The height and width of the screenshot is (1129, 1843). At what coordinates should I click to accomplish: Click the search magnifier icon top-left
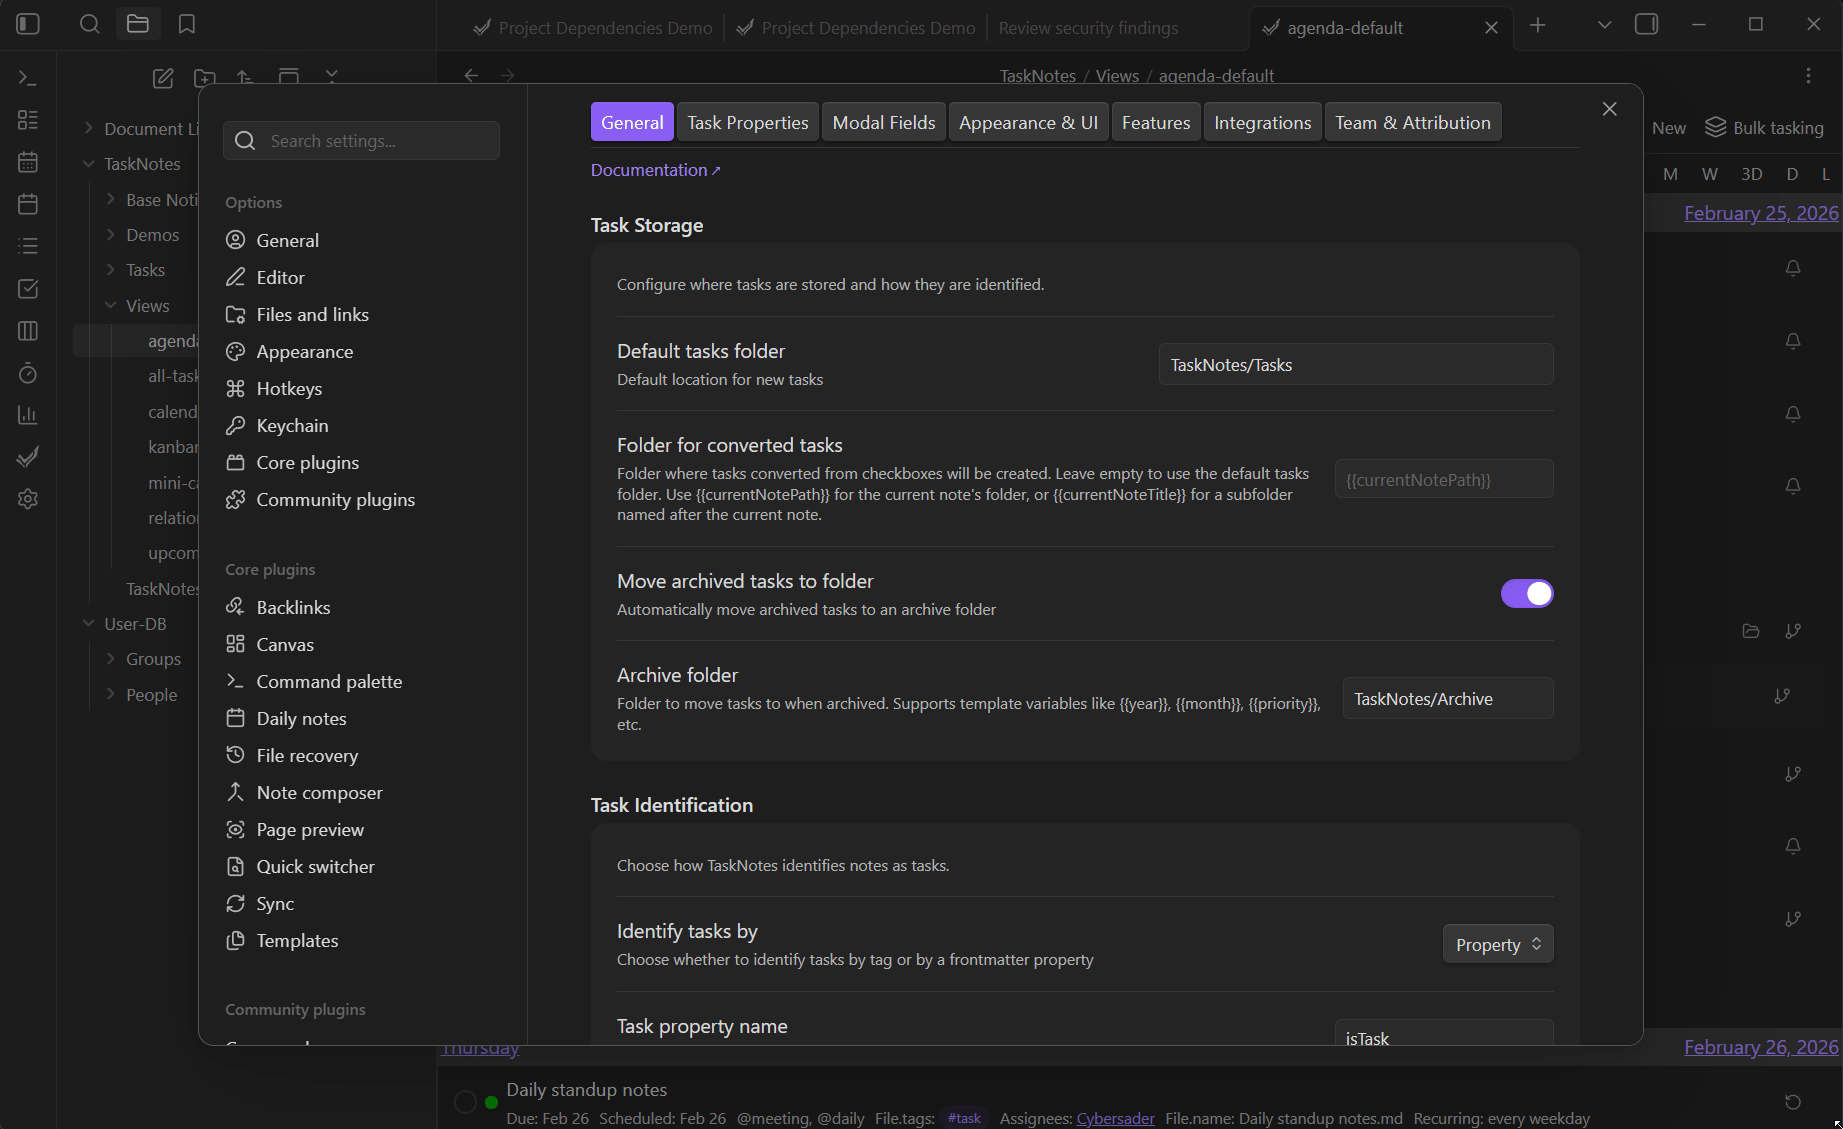pos(89,24)
